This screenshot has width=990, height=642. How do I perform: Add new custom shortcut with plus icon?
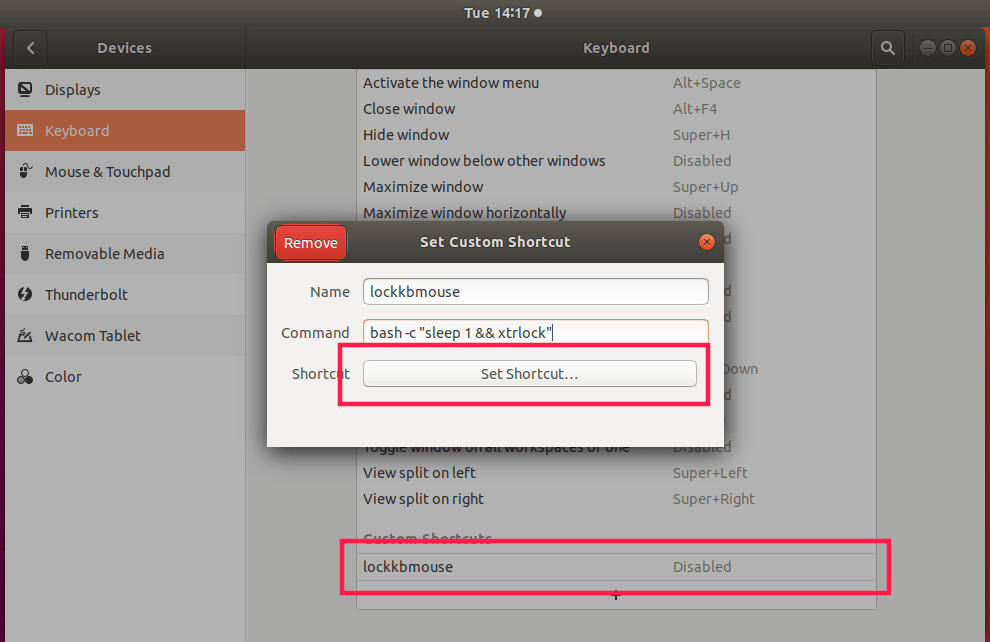click(616, 595)
